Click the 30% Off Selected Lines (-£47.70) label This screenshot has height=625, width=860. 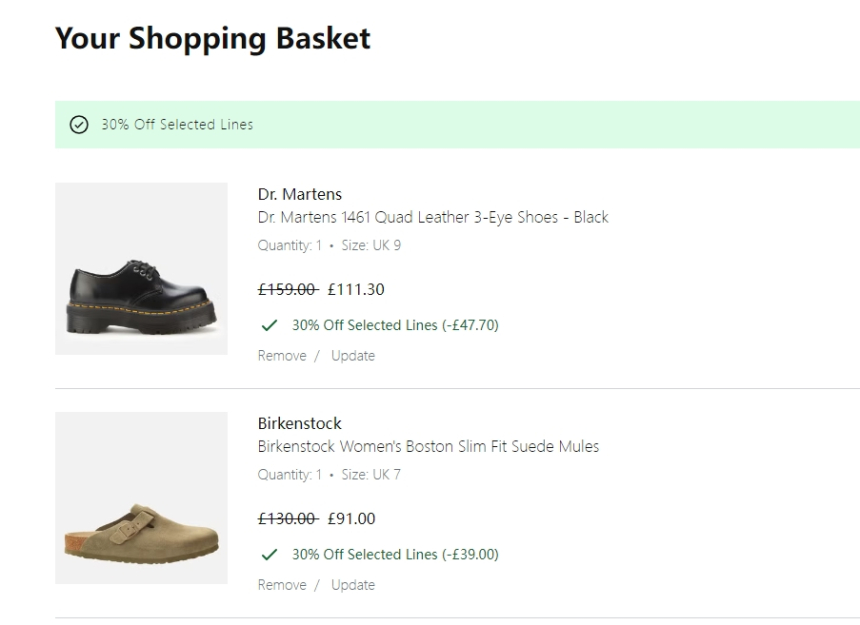pyautogui.click(x=395, y=325)
